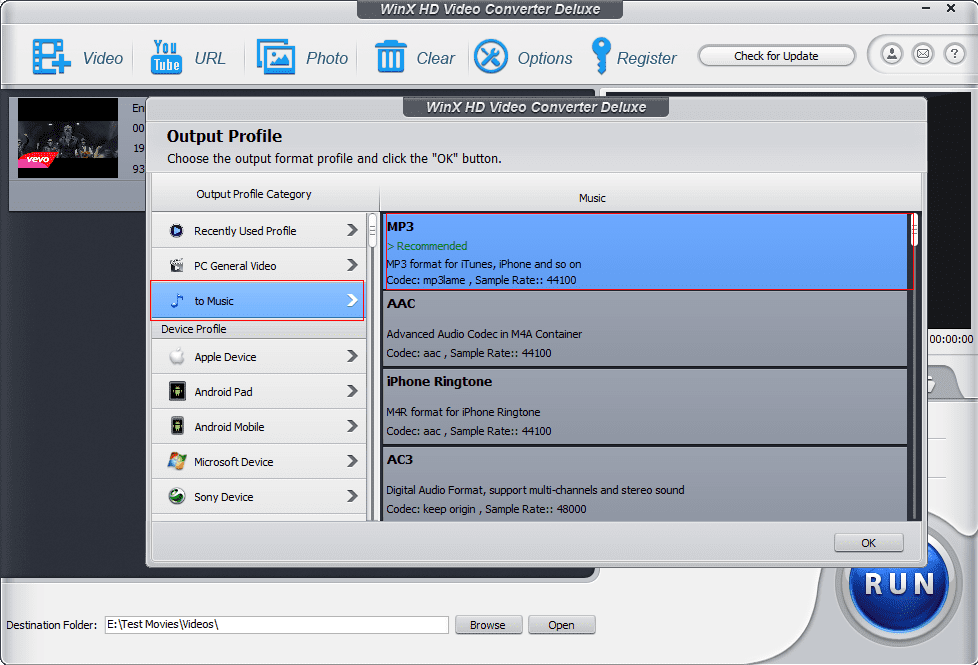Click the Photo slideshow icon
The width and height of the screenshot is (978, 665).
point(276,57)
